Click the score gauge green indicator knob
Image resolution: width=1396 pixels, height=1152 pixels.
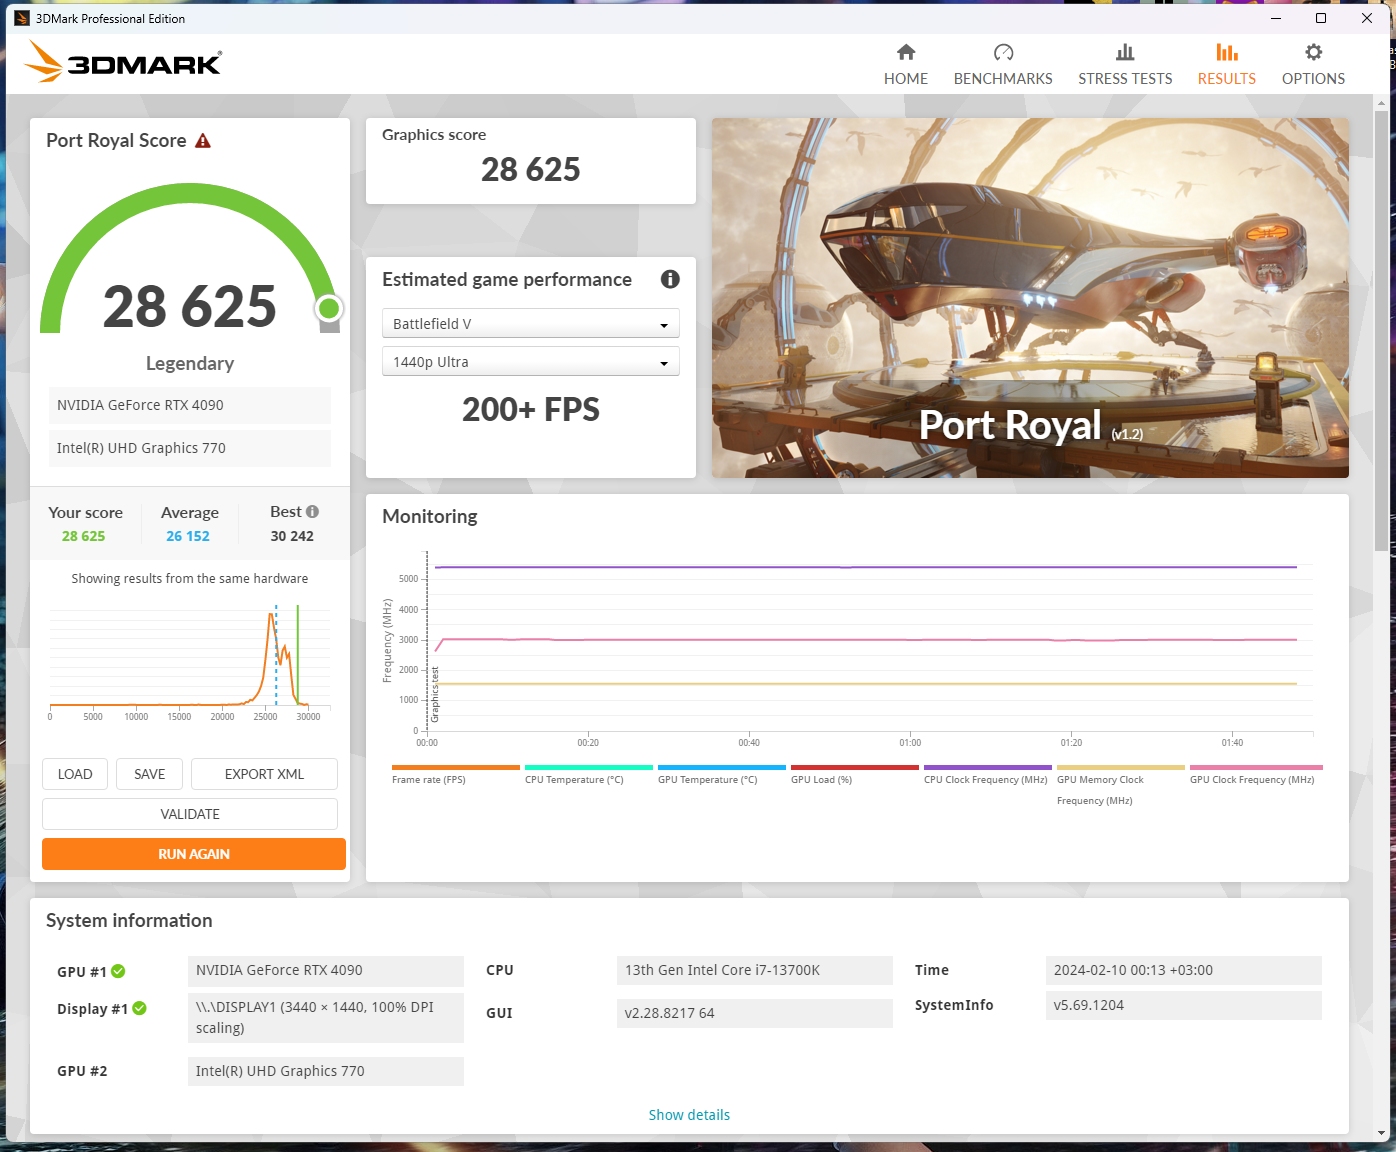click(x=329, y=308)
